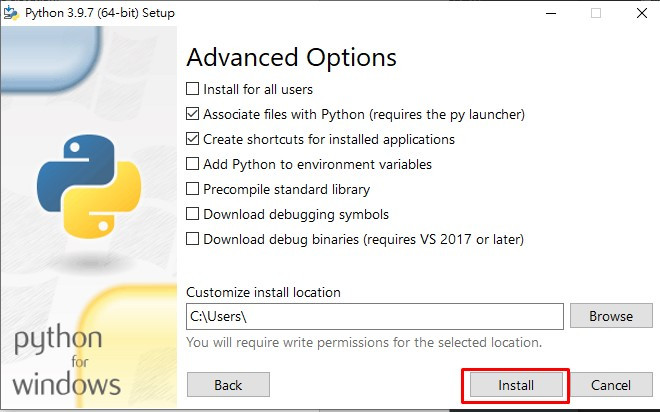Viewport: 660px width, 412px height.
Task: Minimize the Python Setup window
Action: pyautogui.click(x=551, y=13)
